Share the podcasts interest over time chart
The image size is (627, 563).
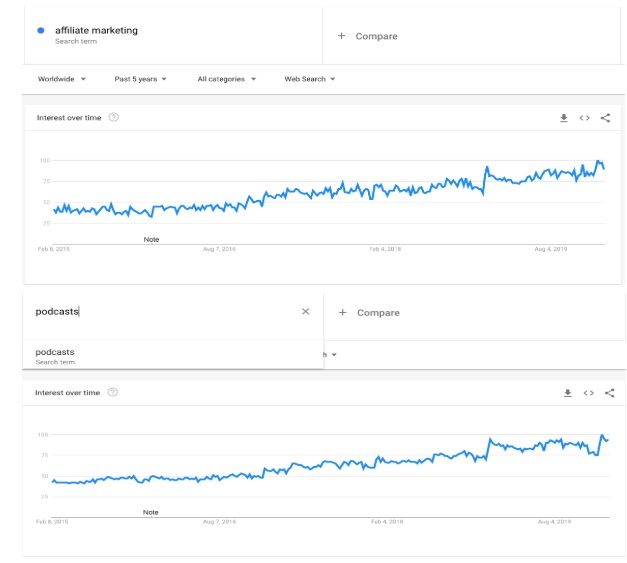pyautogui.click(x=608, y=393)
